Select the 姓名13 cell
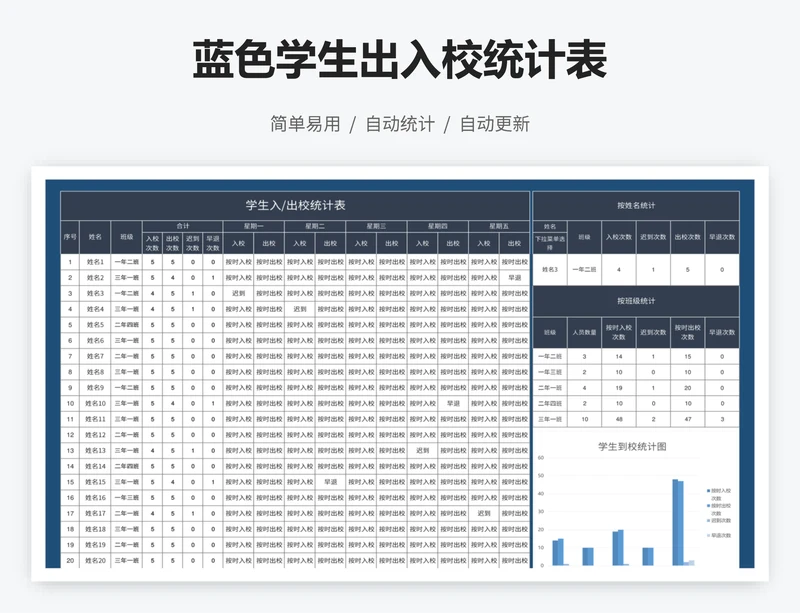The width and height of the screenshot is (800, 613). point(95,451)
